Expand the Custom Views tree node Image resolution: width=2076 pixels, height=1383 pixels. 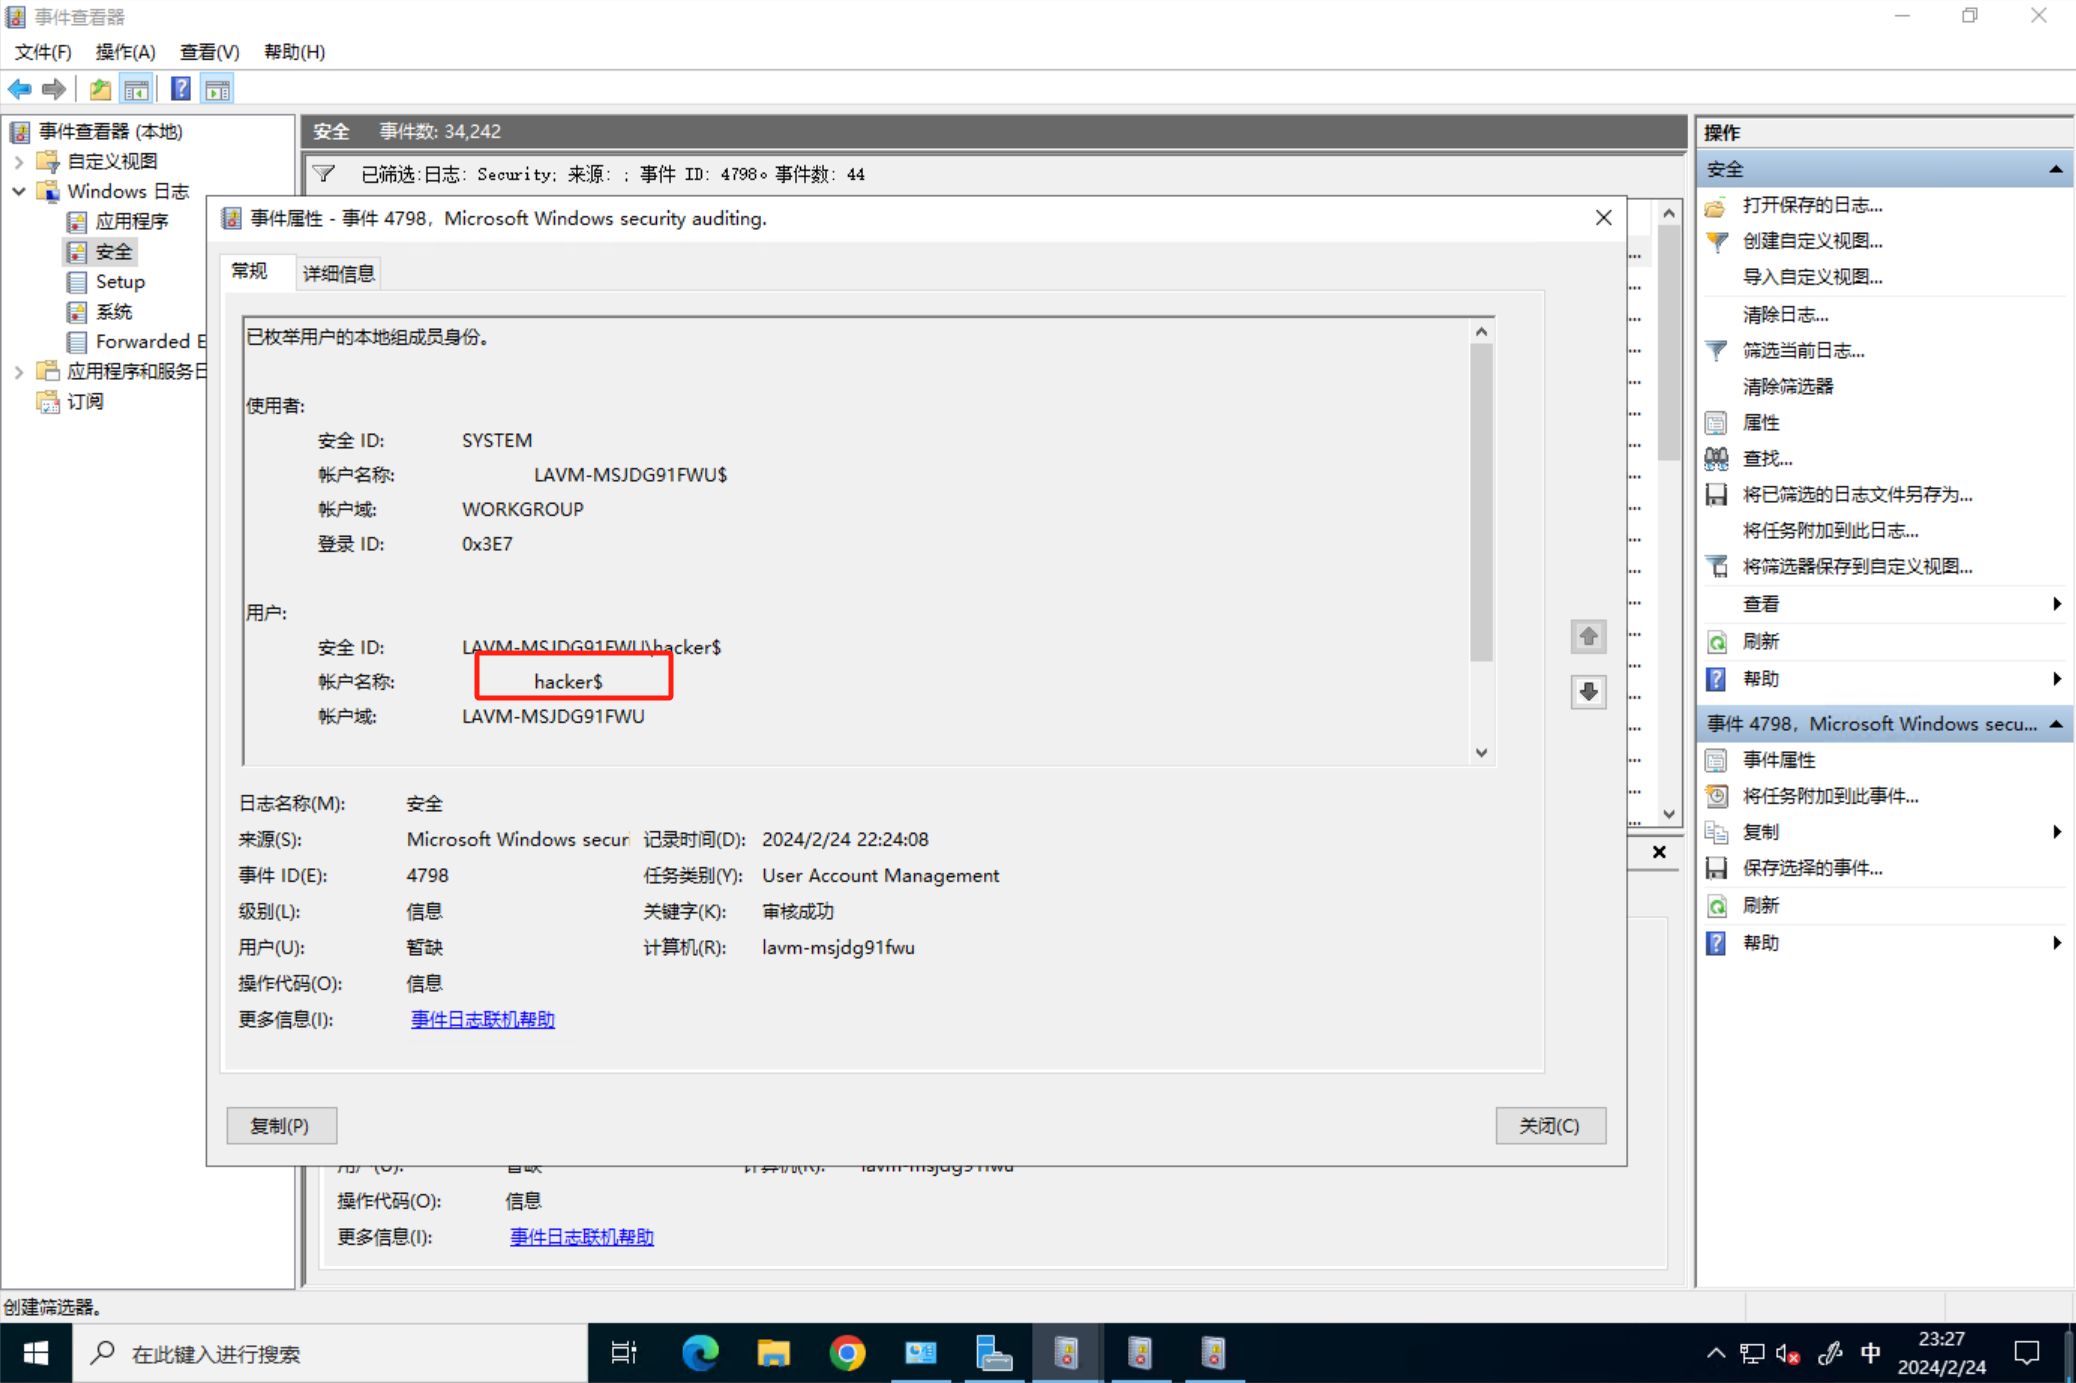pos(19,161)
